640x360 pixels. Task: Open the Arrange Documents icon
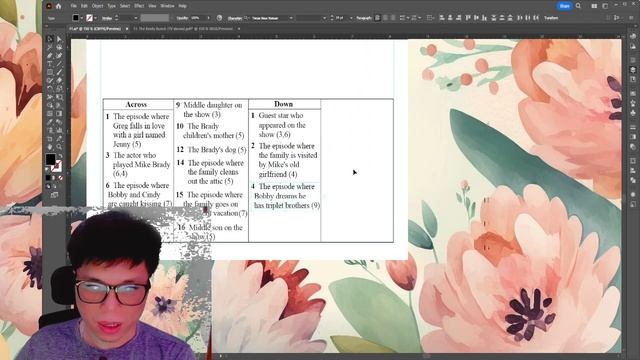594,6
